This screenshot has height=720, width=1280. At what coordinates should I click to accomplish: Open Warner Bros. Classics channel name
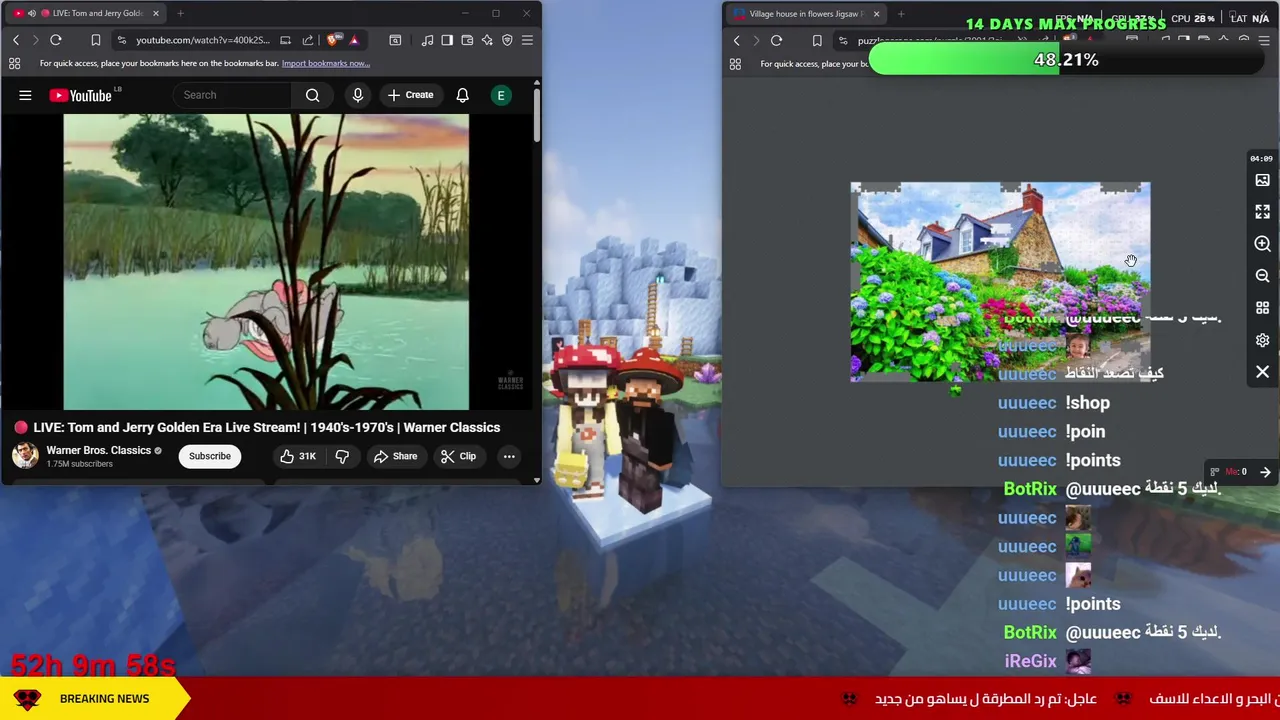tap(98, 450)
